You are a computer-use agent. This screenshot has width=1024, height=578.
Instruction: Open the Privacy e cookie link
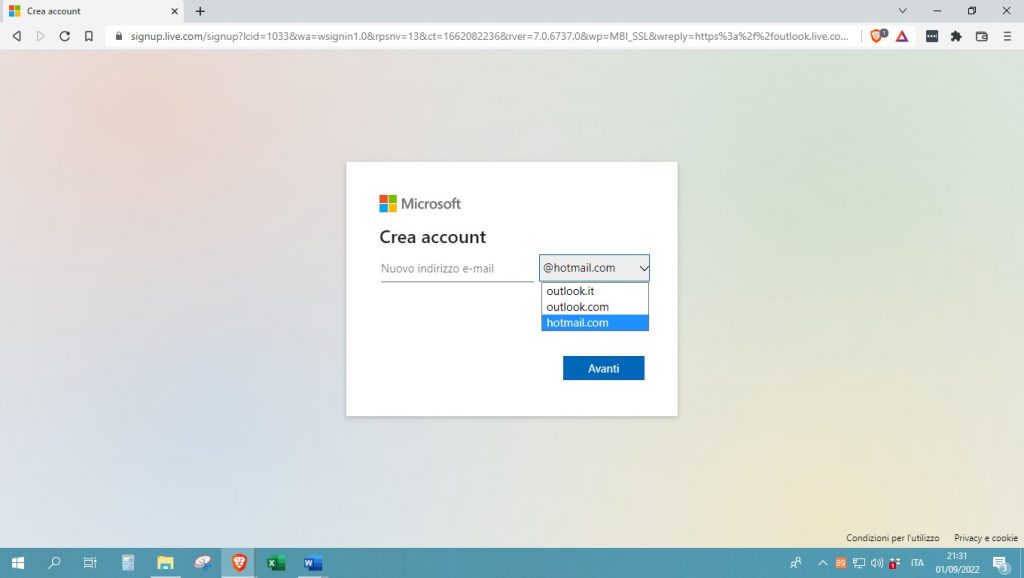pyautogui.click(x=985, y=538)
